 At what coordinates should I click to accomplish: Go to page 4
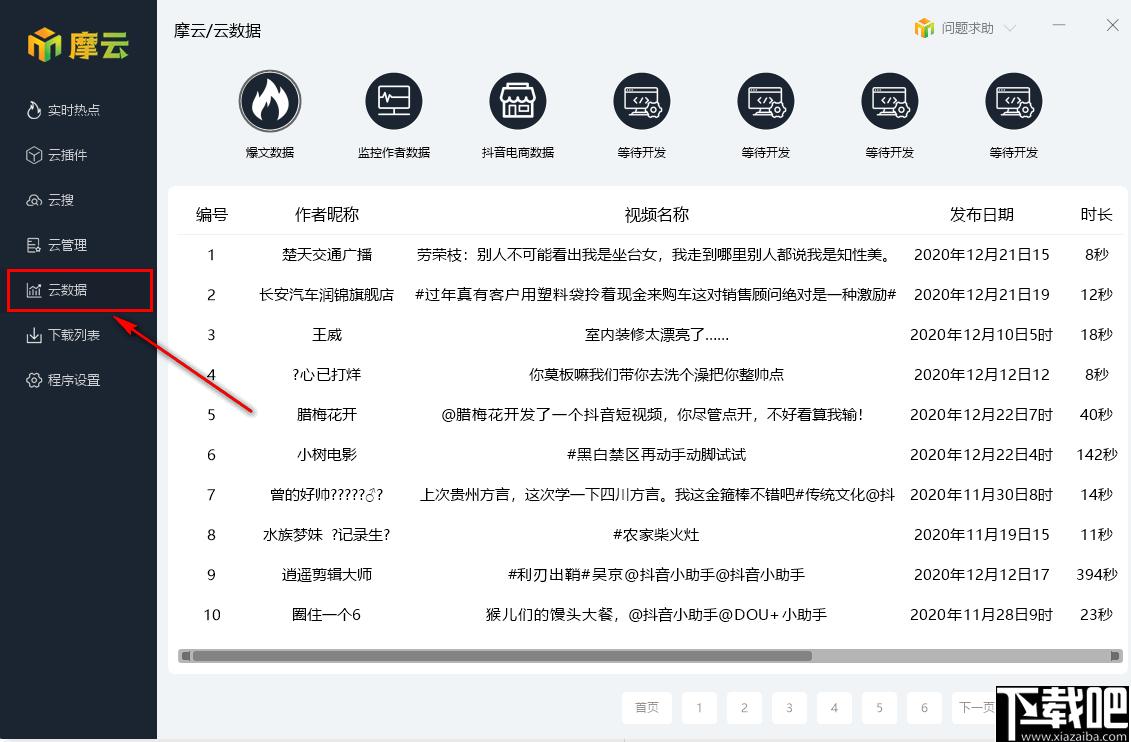pos(835,708)
